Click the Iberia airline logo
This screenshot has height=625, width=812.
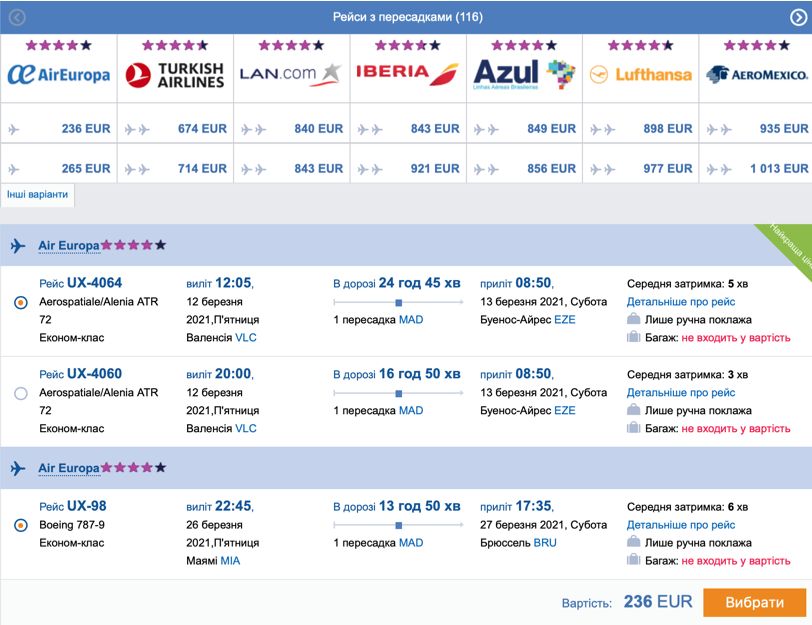407,73
